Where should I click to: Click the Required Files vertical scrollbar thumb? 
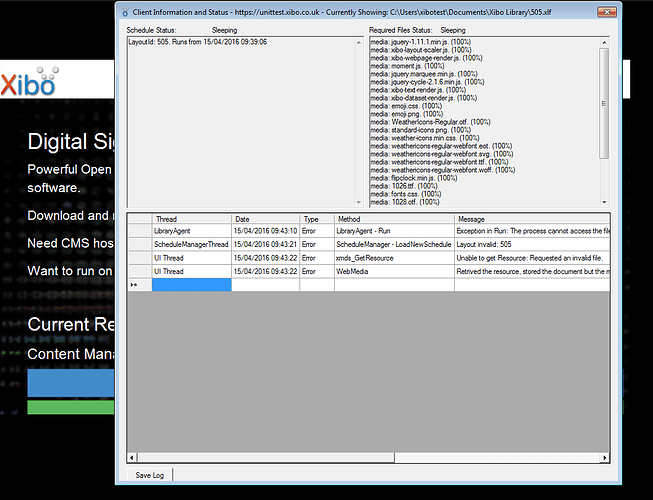tap(604, 103)
